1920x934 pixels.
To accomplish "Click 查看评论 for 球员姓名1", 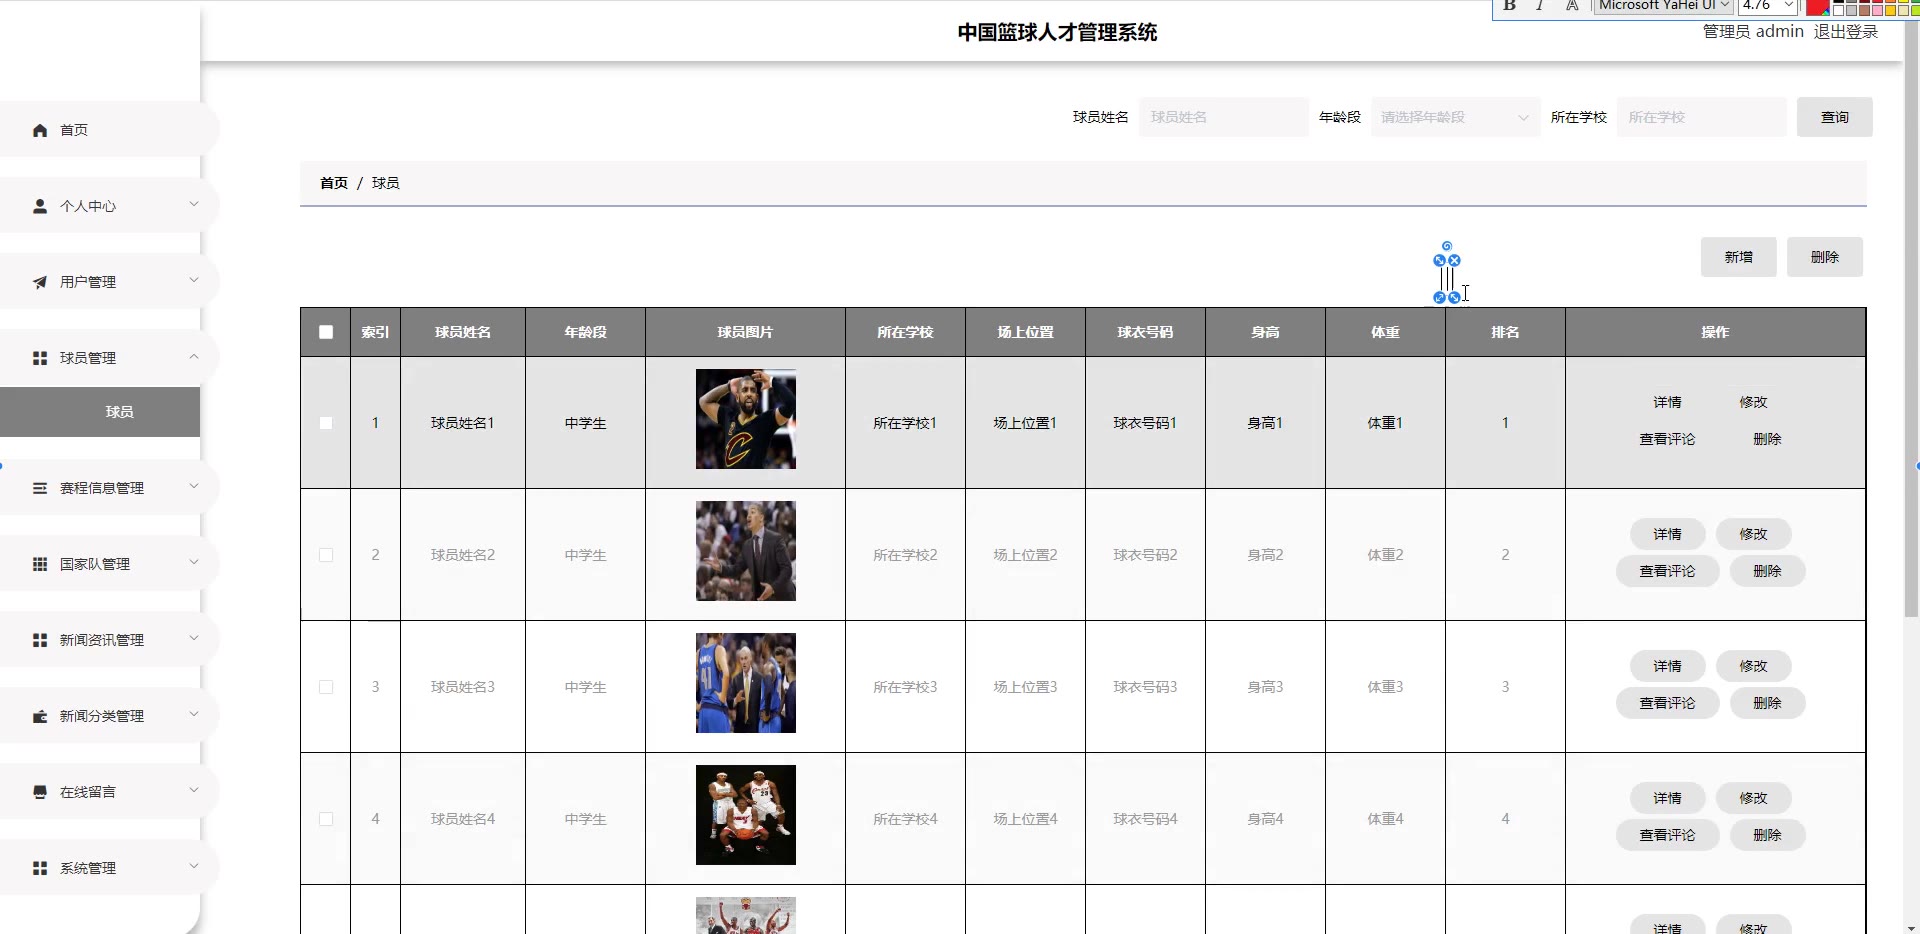I will point(1667,439).
